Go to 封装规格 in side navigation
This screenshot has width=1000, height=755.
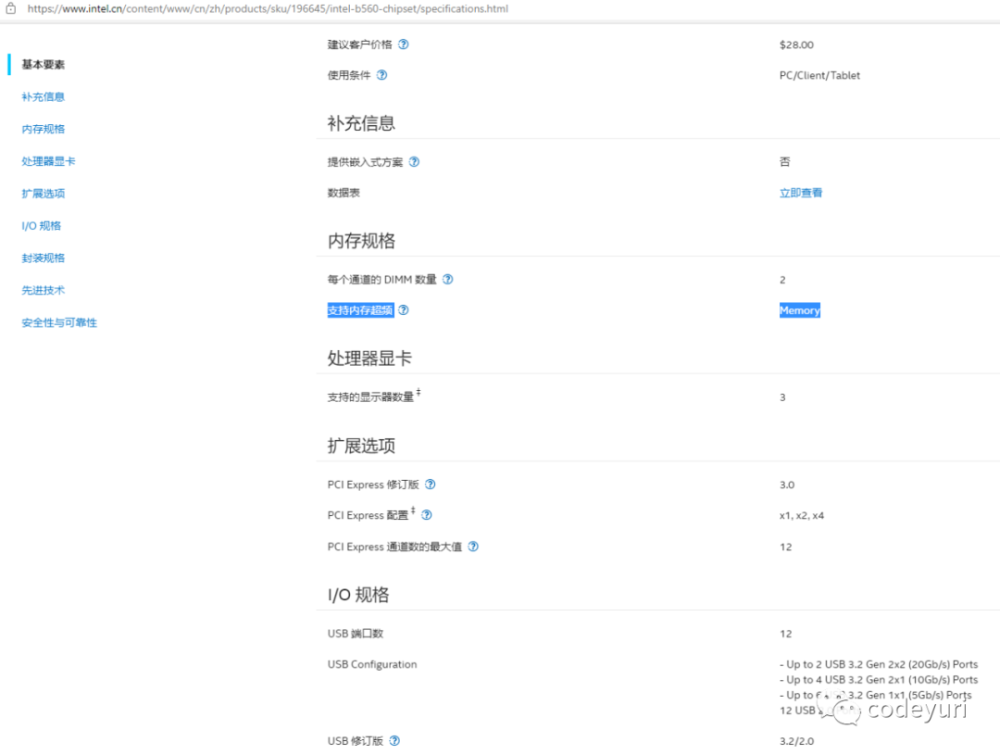[43, 258]
